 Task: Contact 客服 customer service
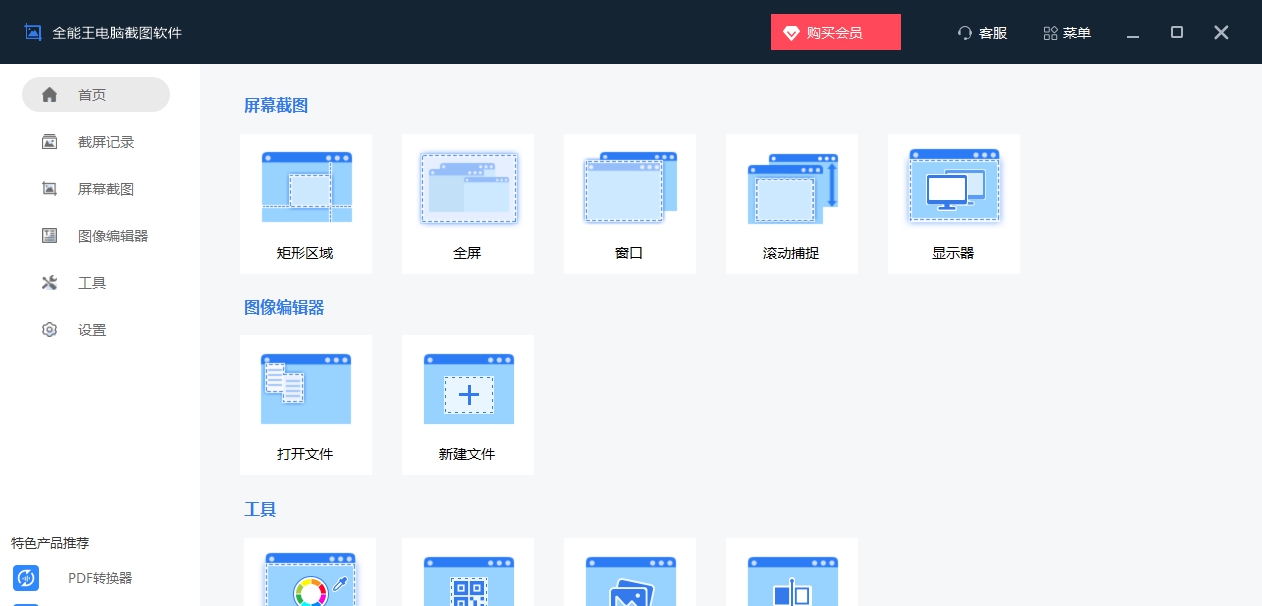[x=982, y=33]
